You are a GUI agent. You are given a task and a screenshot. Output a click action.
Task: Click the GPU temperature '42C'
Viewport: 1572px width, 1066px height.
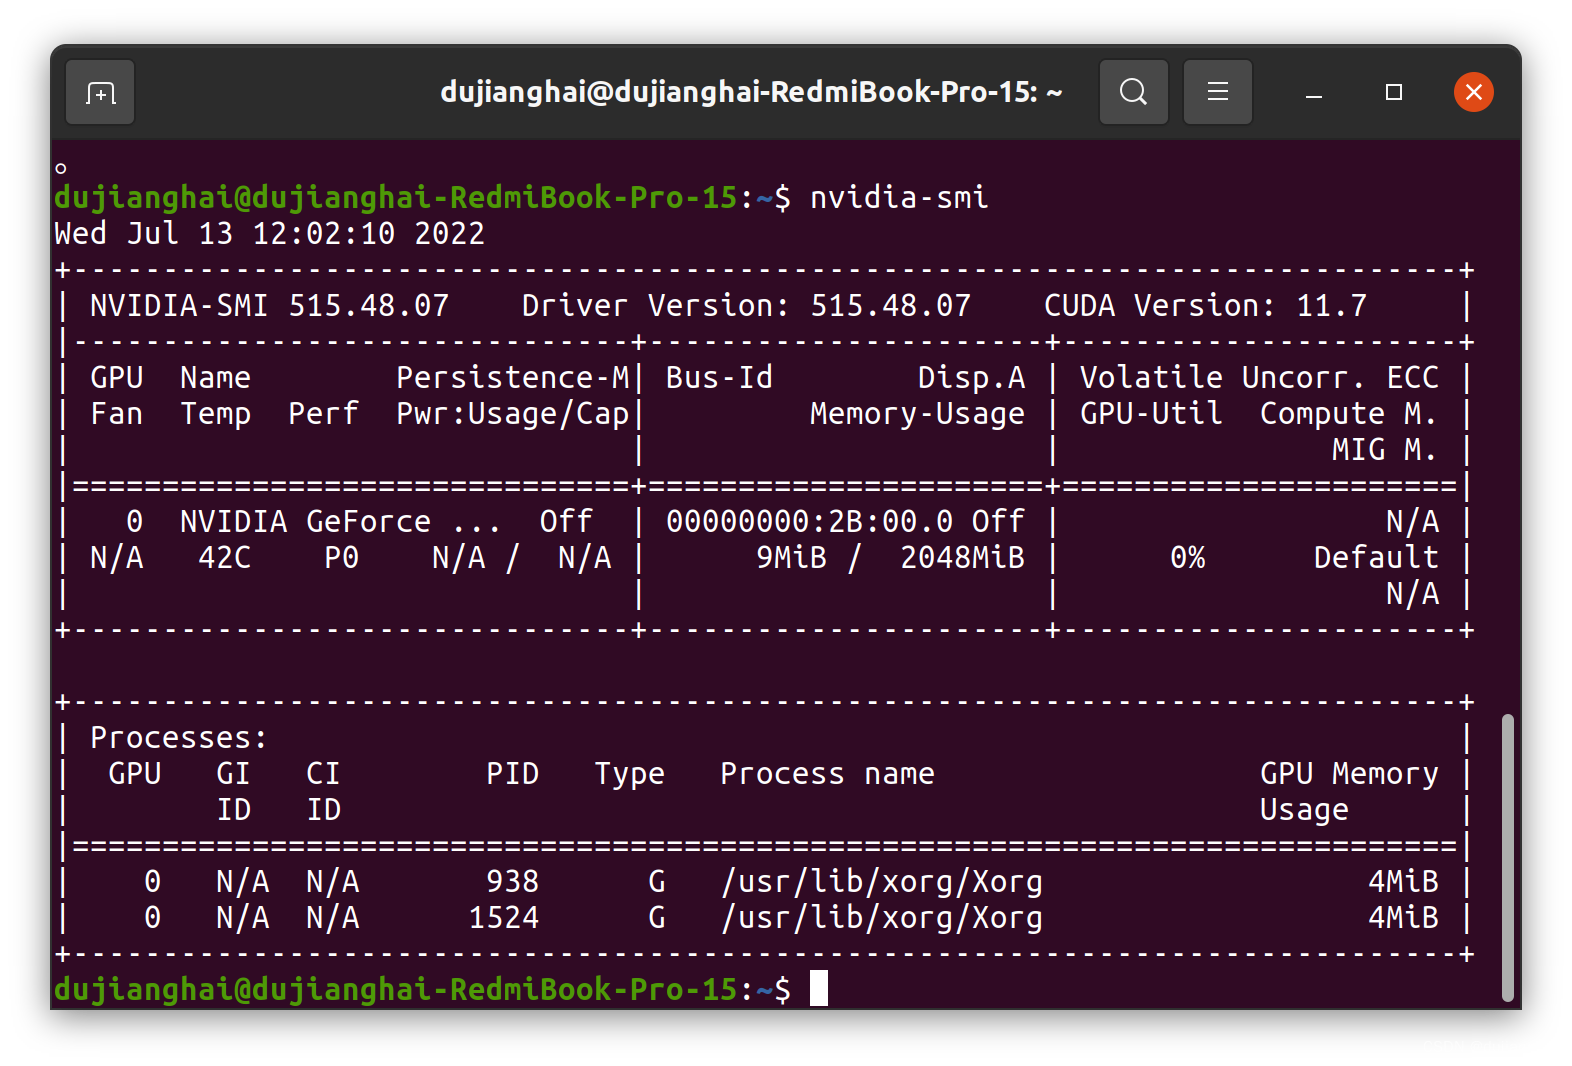(x=224, y=557)
